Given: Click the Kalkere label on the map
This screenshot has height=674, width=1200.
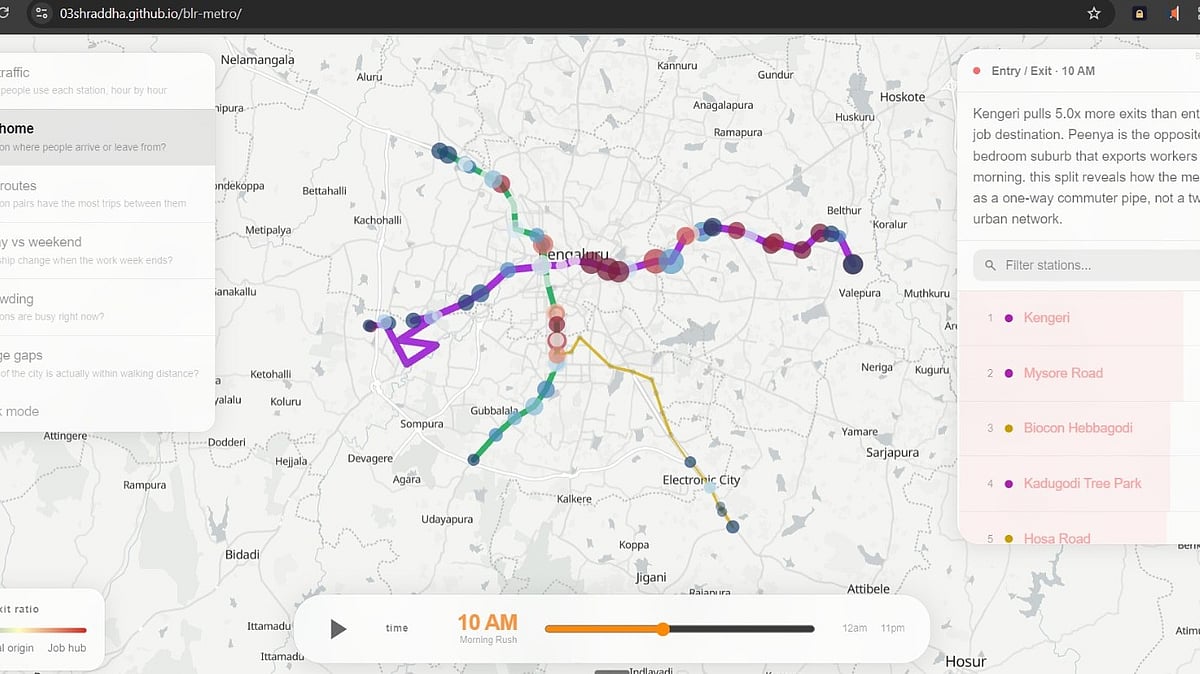Looking at the screenshot, I should tap(574, 498).
